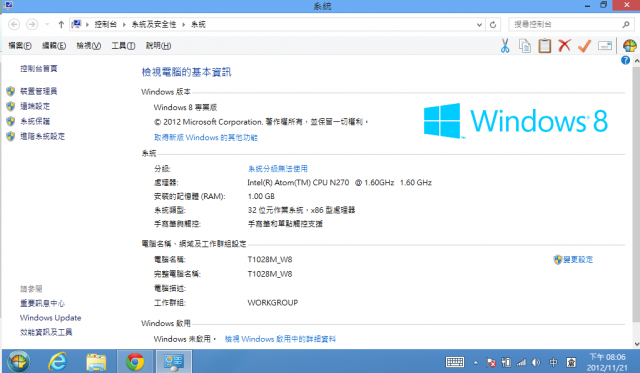
Task: Open 進階系統設定 in sidebar
Action: coord(42,136)
